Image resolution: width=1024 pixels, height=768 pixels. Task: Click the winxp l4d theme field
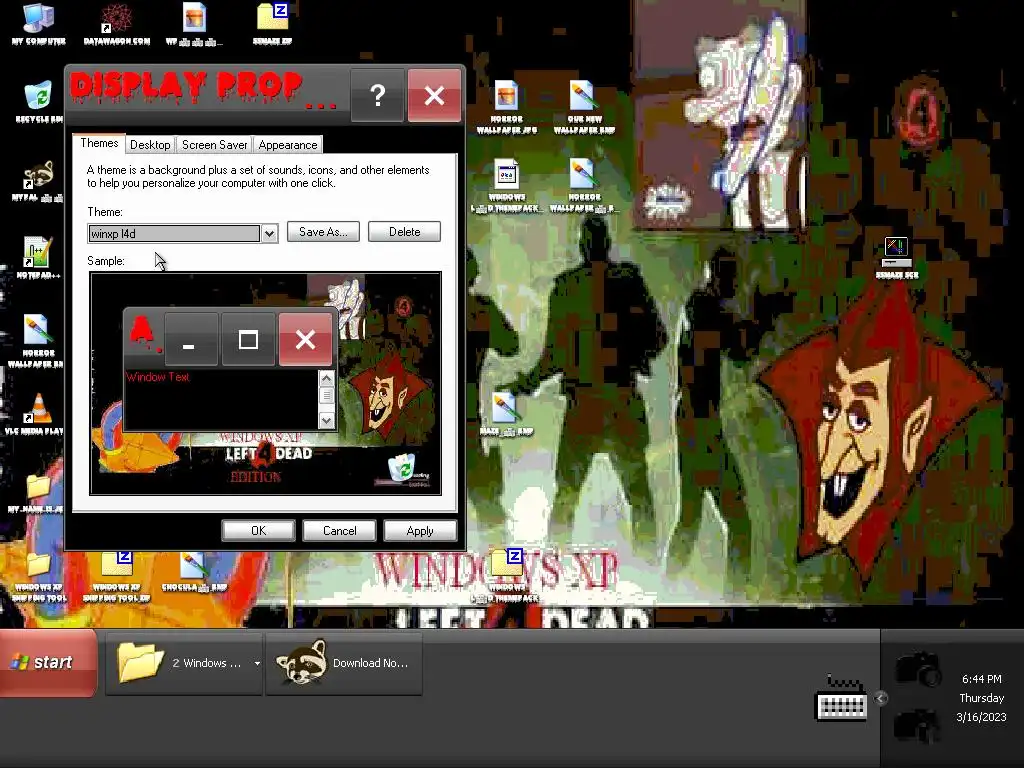[x=174, y=234]
